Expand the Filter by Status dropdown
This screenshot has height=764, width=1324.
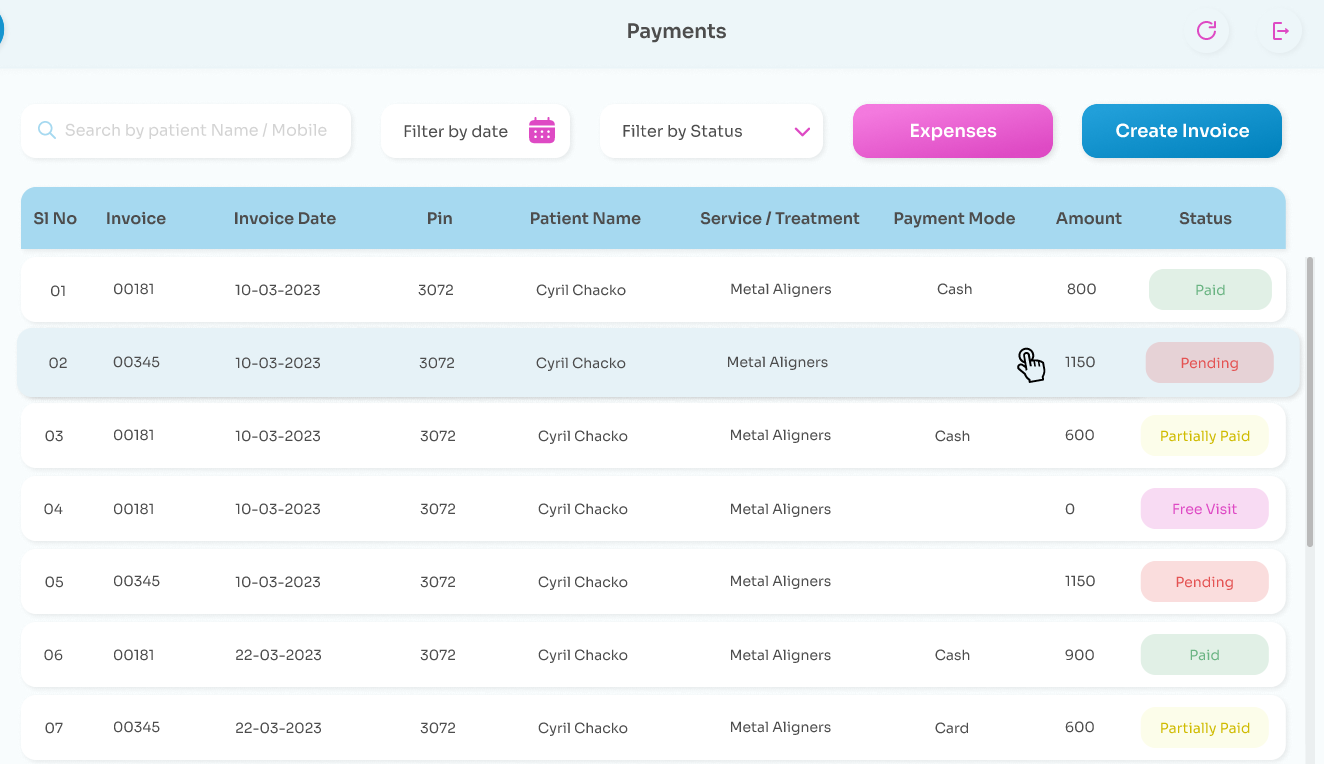(711, 131)
